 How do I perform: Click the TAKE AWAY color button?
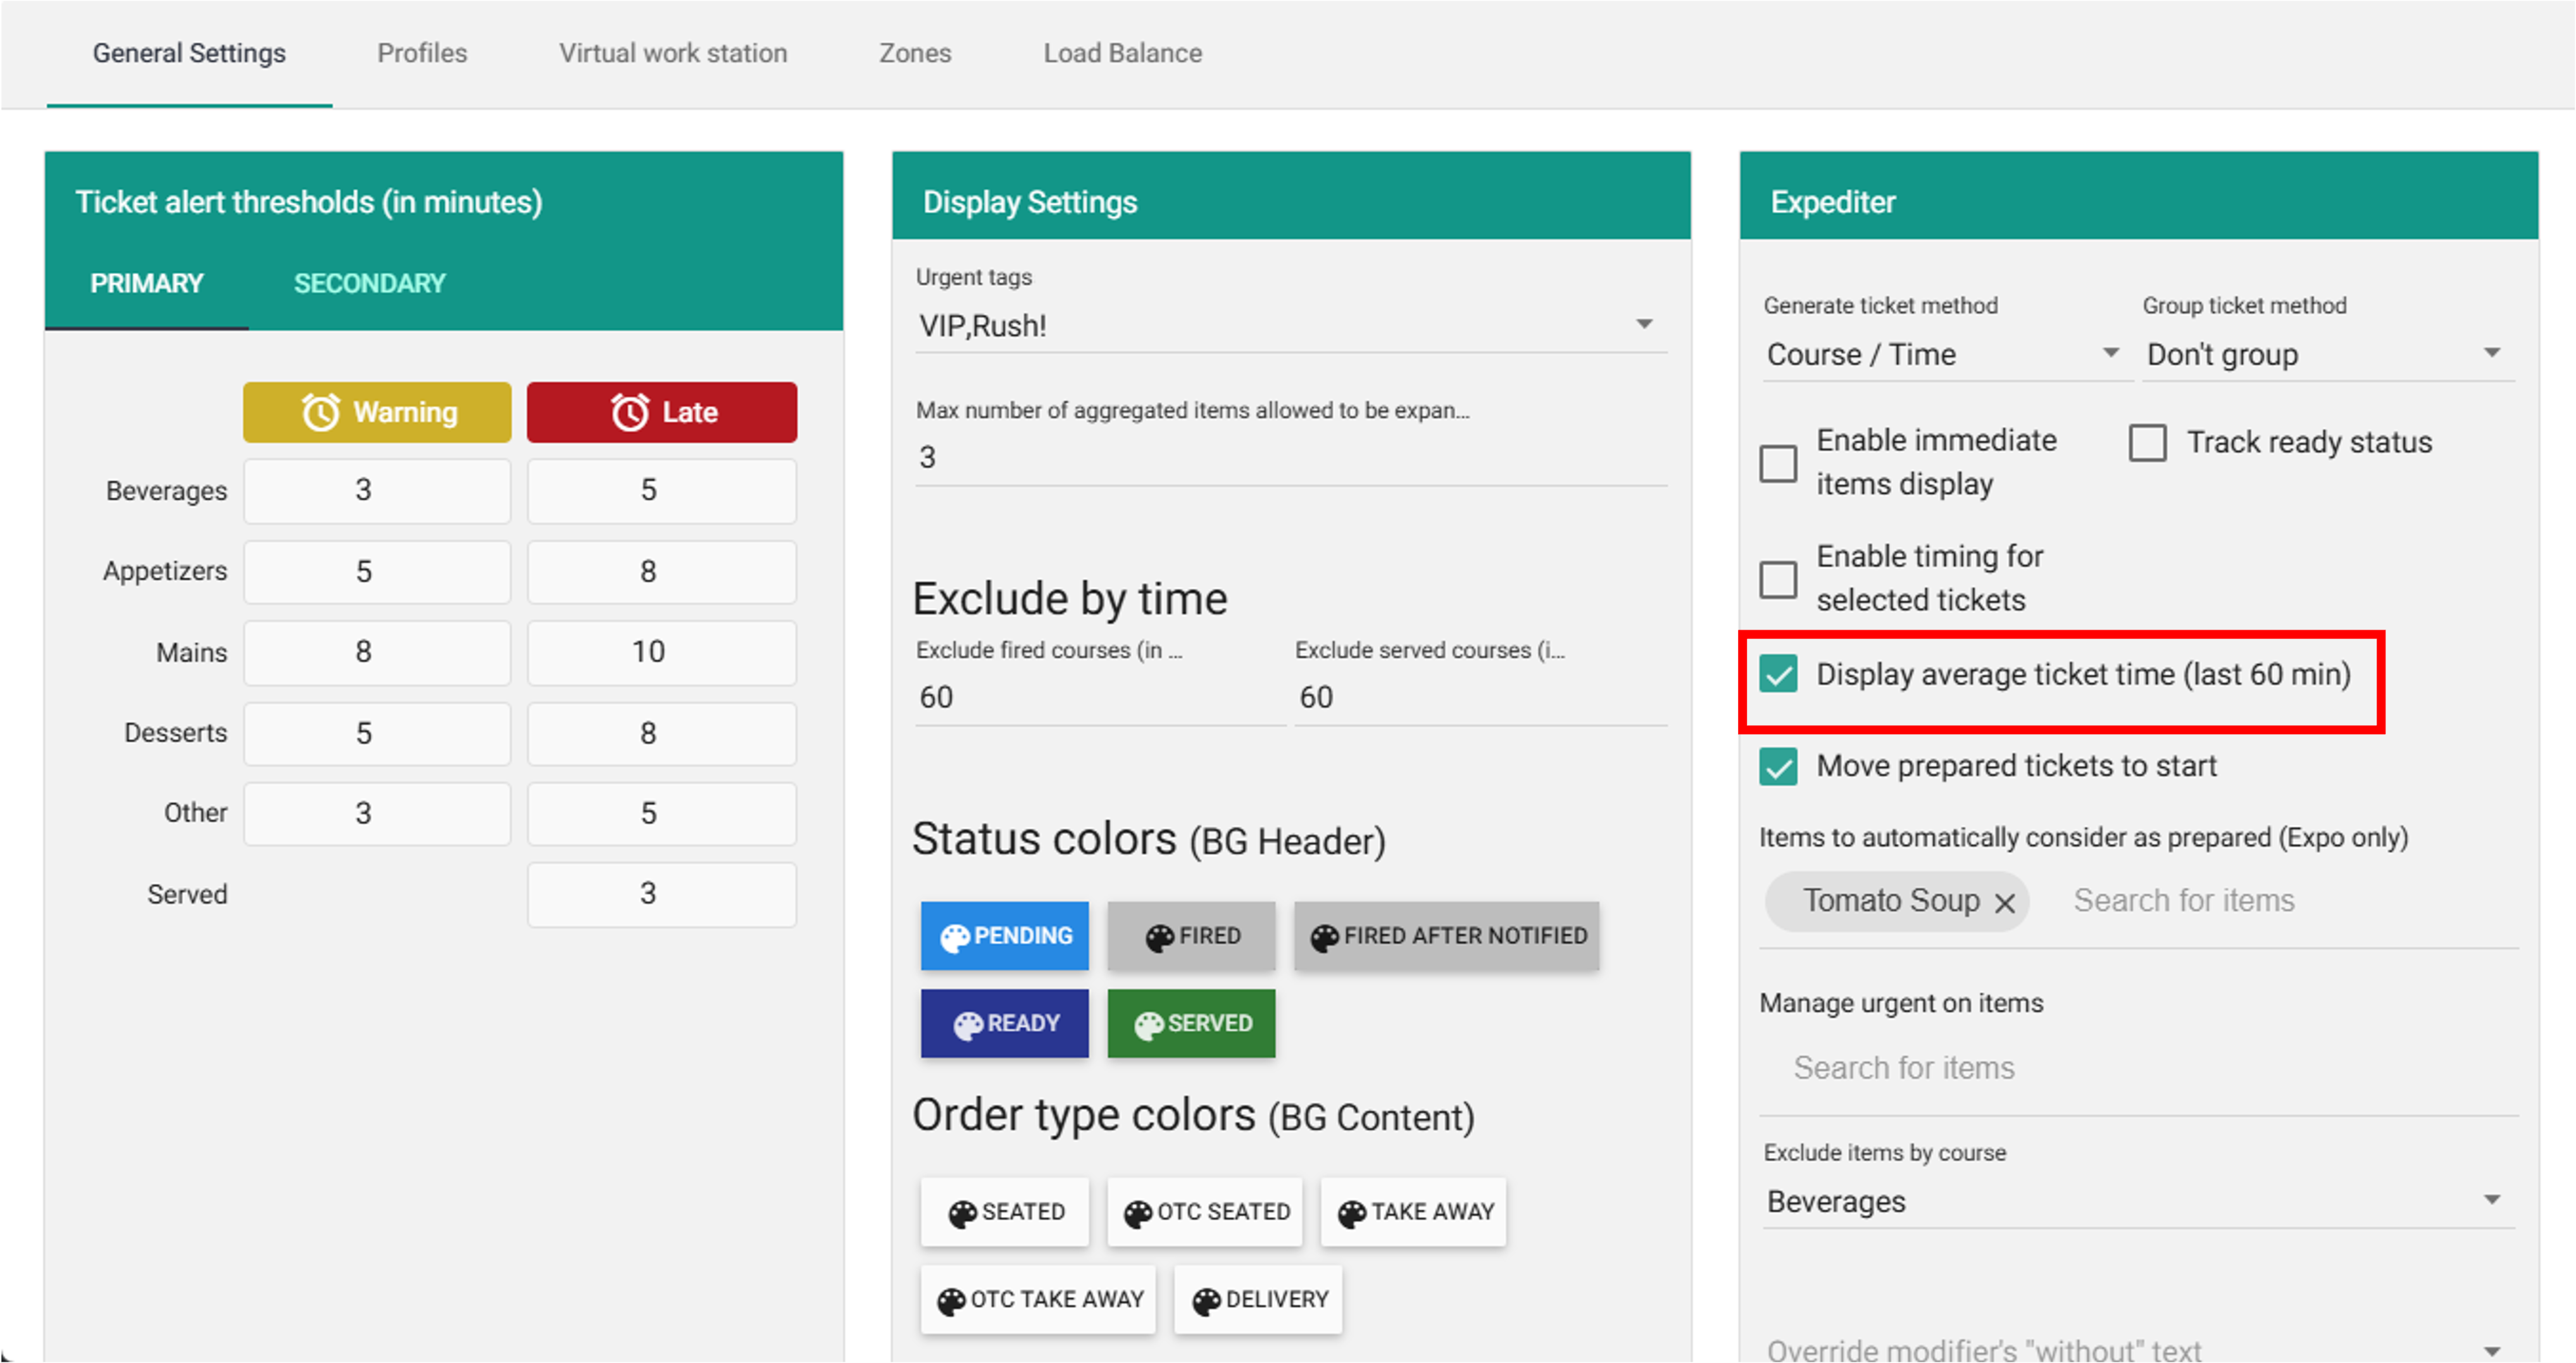(x=1413, y=1212)
